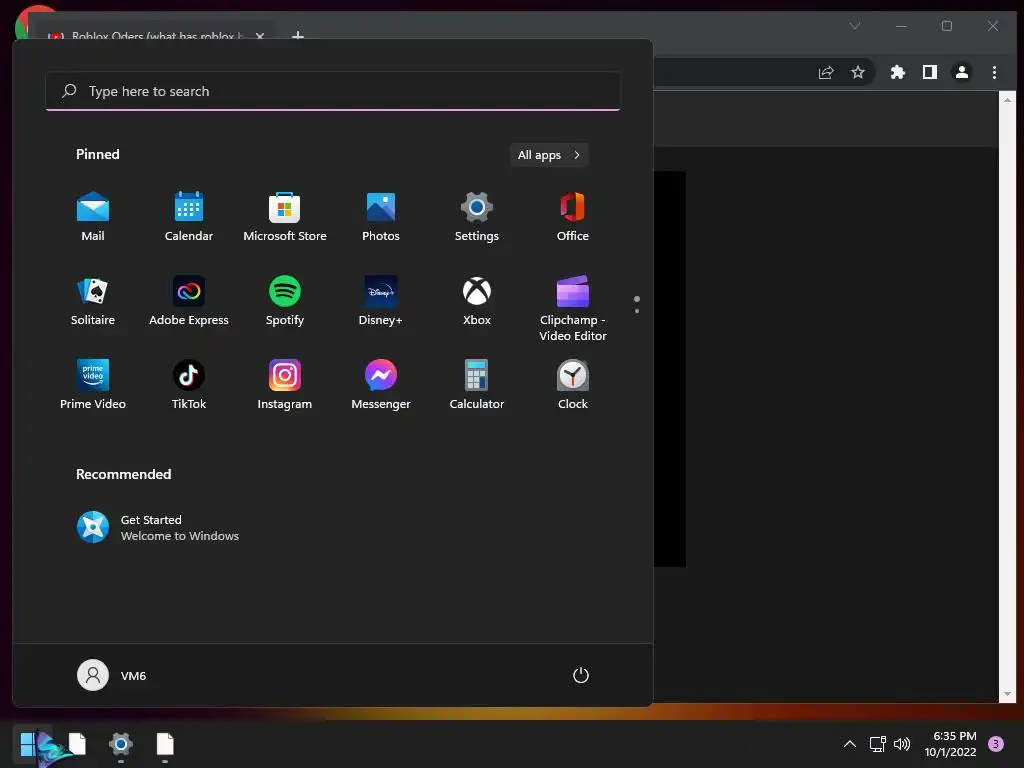The height and width of the screenshot is (768, 1024).
Task: Click the Windows Start button on taskbar
Action: click(27, 744)
